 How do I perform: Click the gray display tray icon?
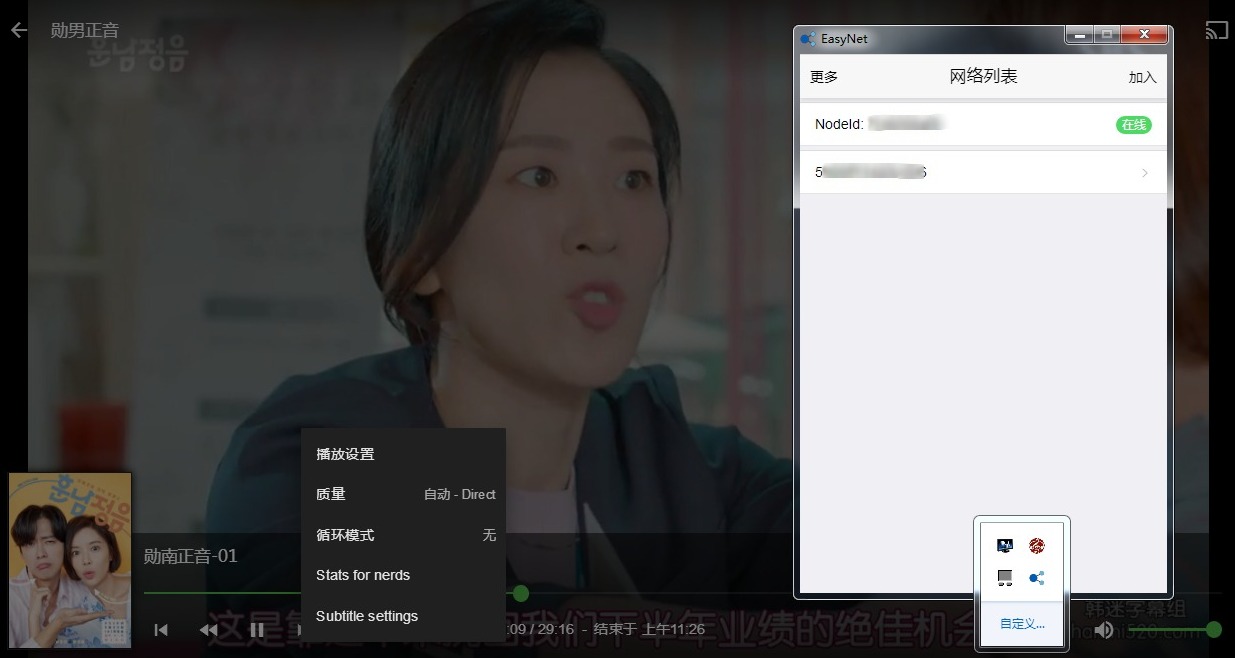click(x=1004, y=577)
